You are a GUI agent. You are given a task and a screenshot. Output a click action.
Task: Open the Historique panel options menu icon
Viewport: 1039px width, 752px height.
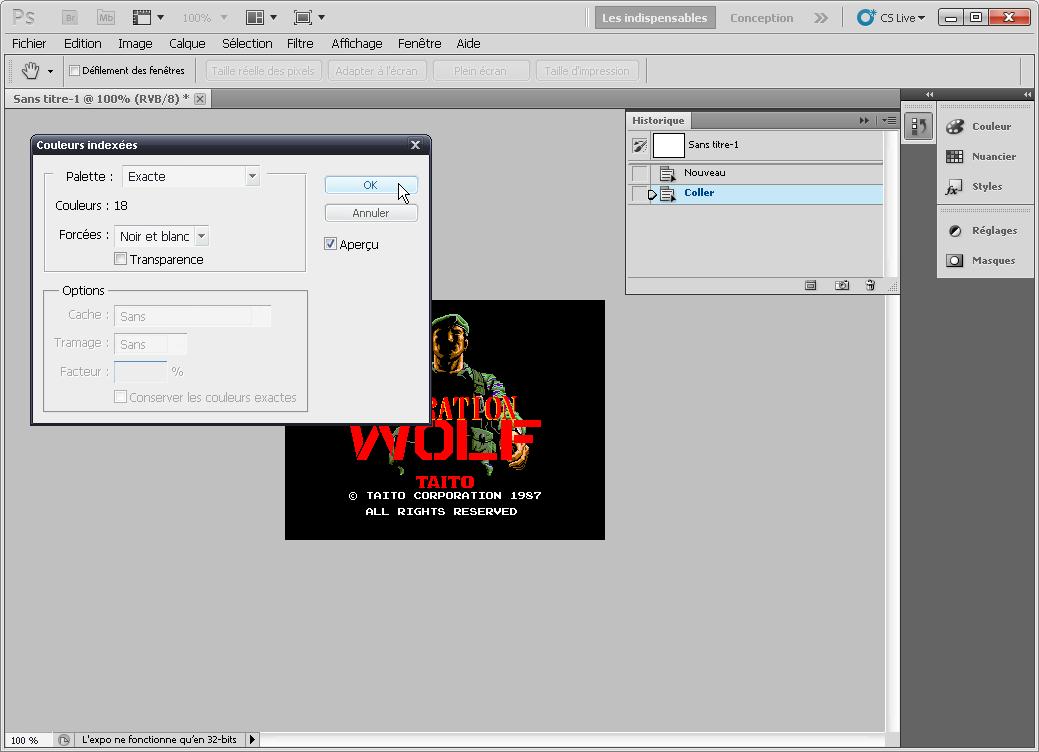(x=889, y=121)
